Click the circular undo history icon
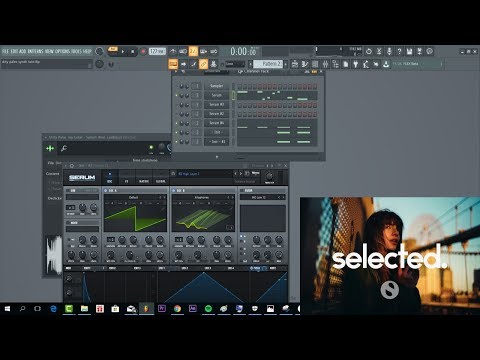 (x=369, y=51)
